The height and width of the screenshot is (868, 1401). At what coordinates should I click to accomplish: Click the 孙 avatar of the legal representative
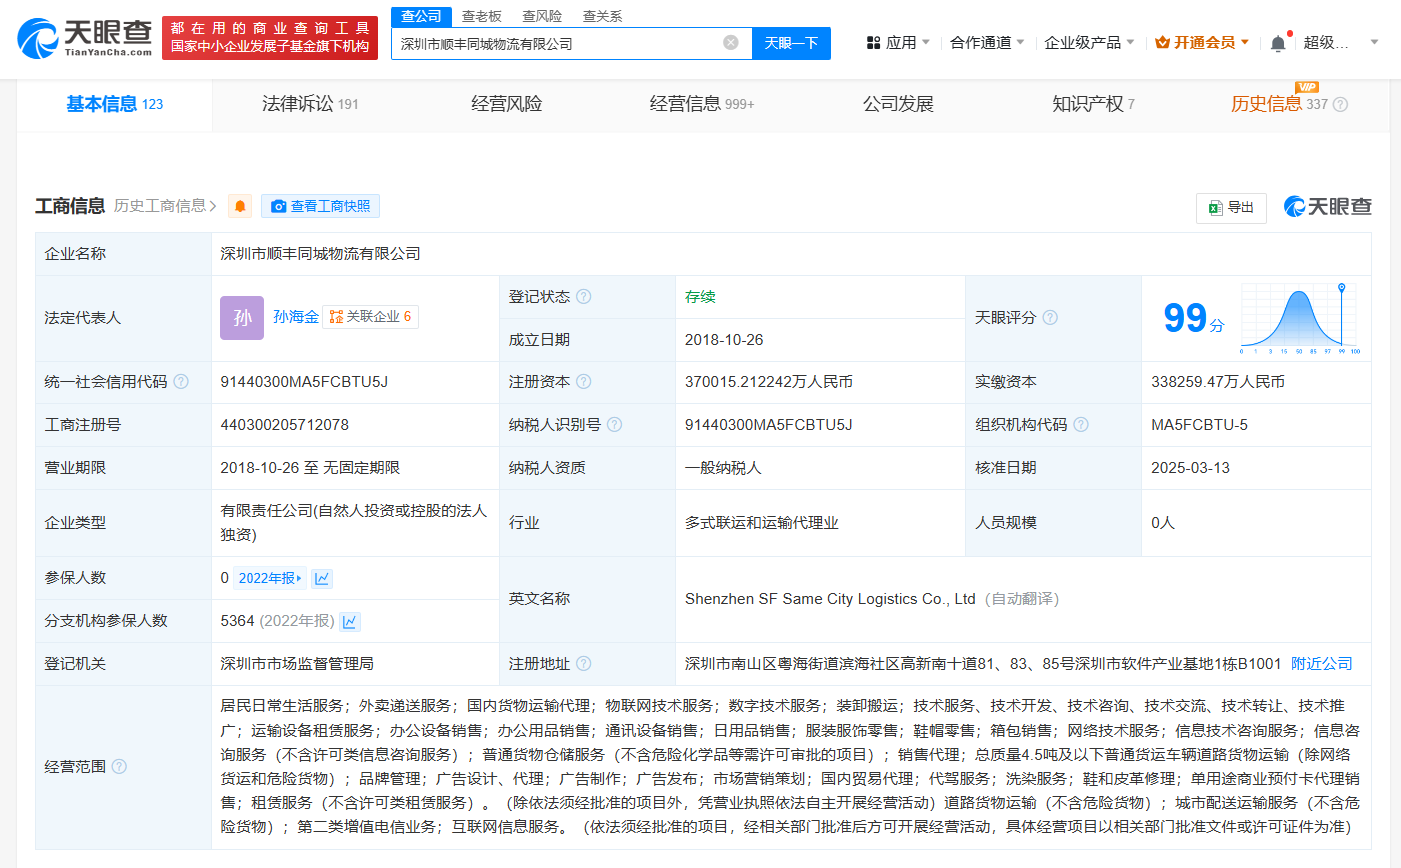click(241, 316)
